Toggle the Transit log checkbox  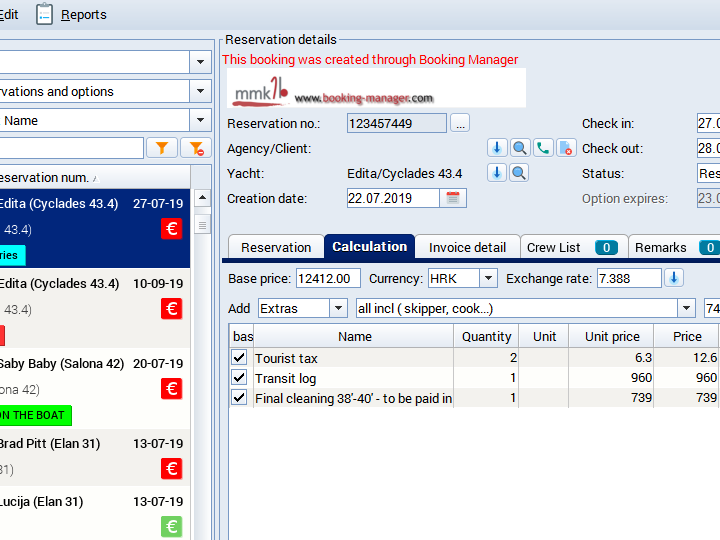tap(239, 378)
